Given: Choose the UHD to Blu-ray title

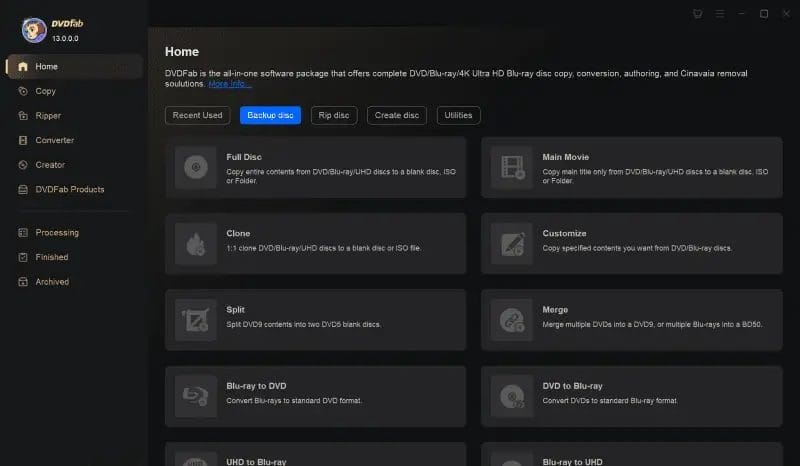Looking at the screenshot, I should click(x=256, y=461).
